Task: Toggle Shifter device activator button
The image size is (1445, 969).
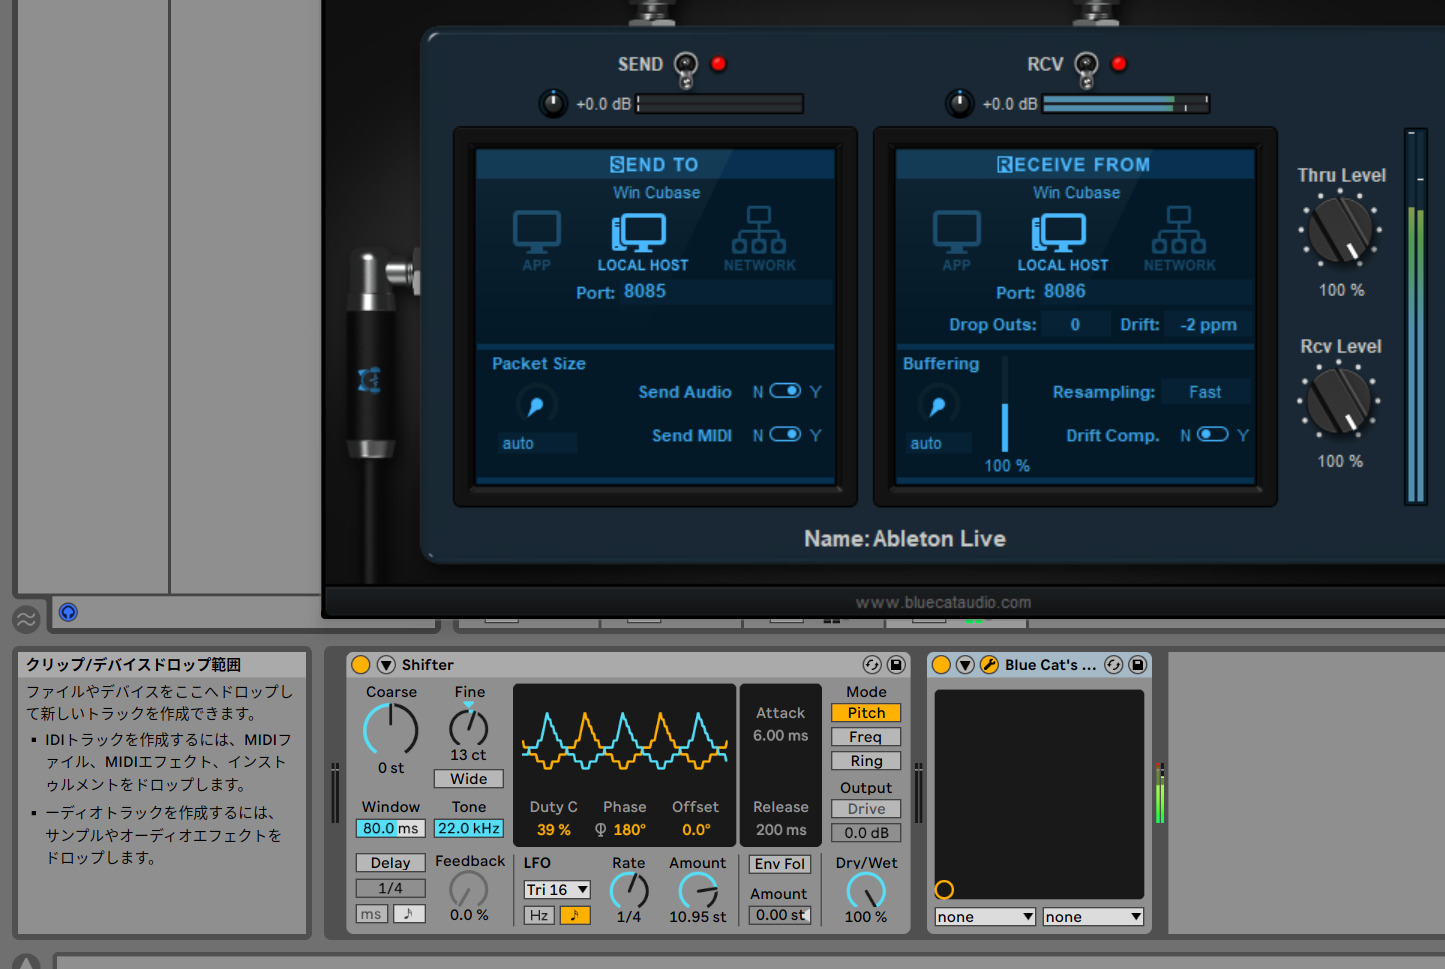Action: point(361,665)
